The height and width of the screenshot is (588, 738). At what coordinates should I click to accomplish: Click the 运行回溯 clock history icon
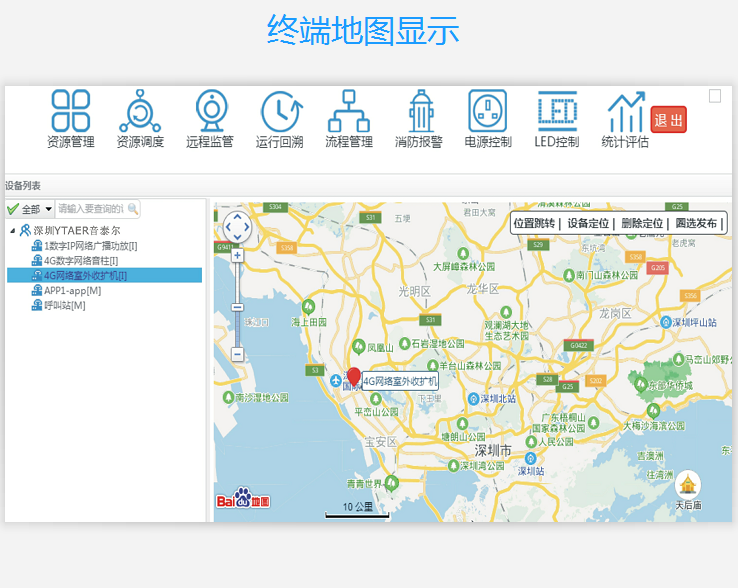point(280,118)
